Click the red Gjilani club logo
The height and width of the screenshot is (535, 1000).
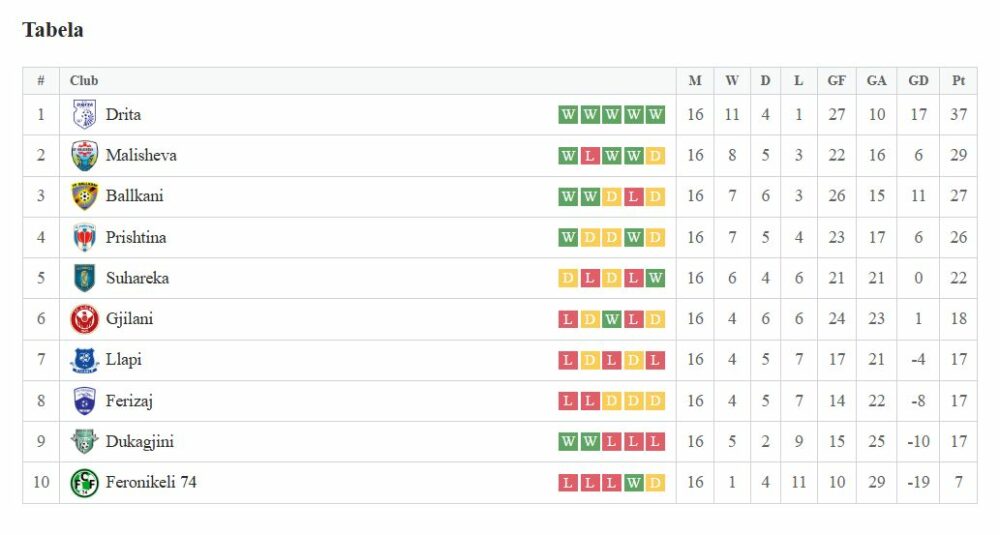tap(84, 319)
